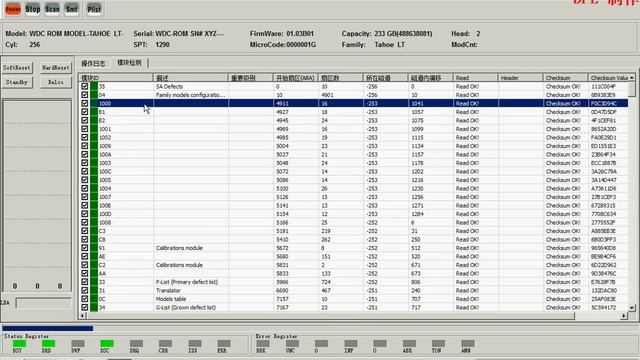Click the green status square of module 0C
The width and height of the screenshot is (640, 360).
pos(94,299)
